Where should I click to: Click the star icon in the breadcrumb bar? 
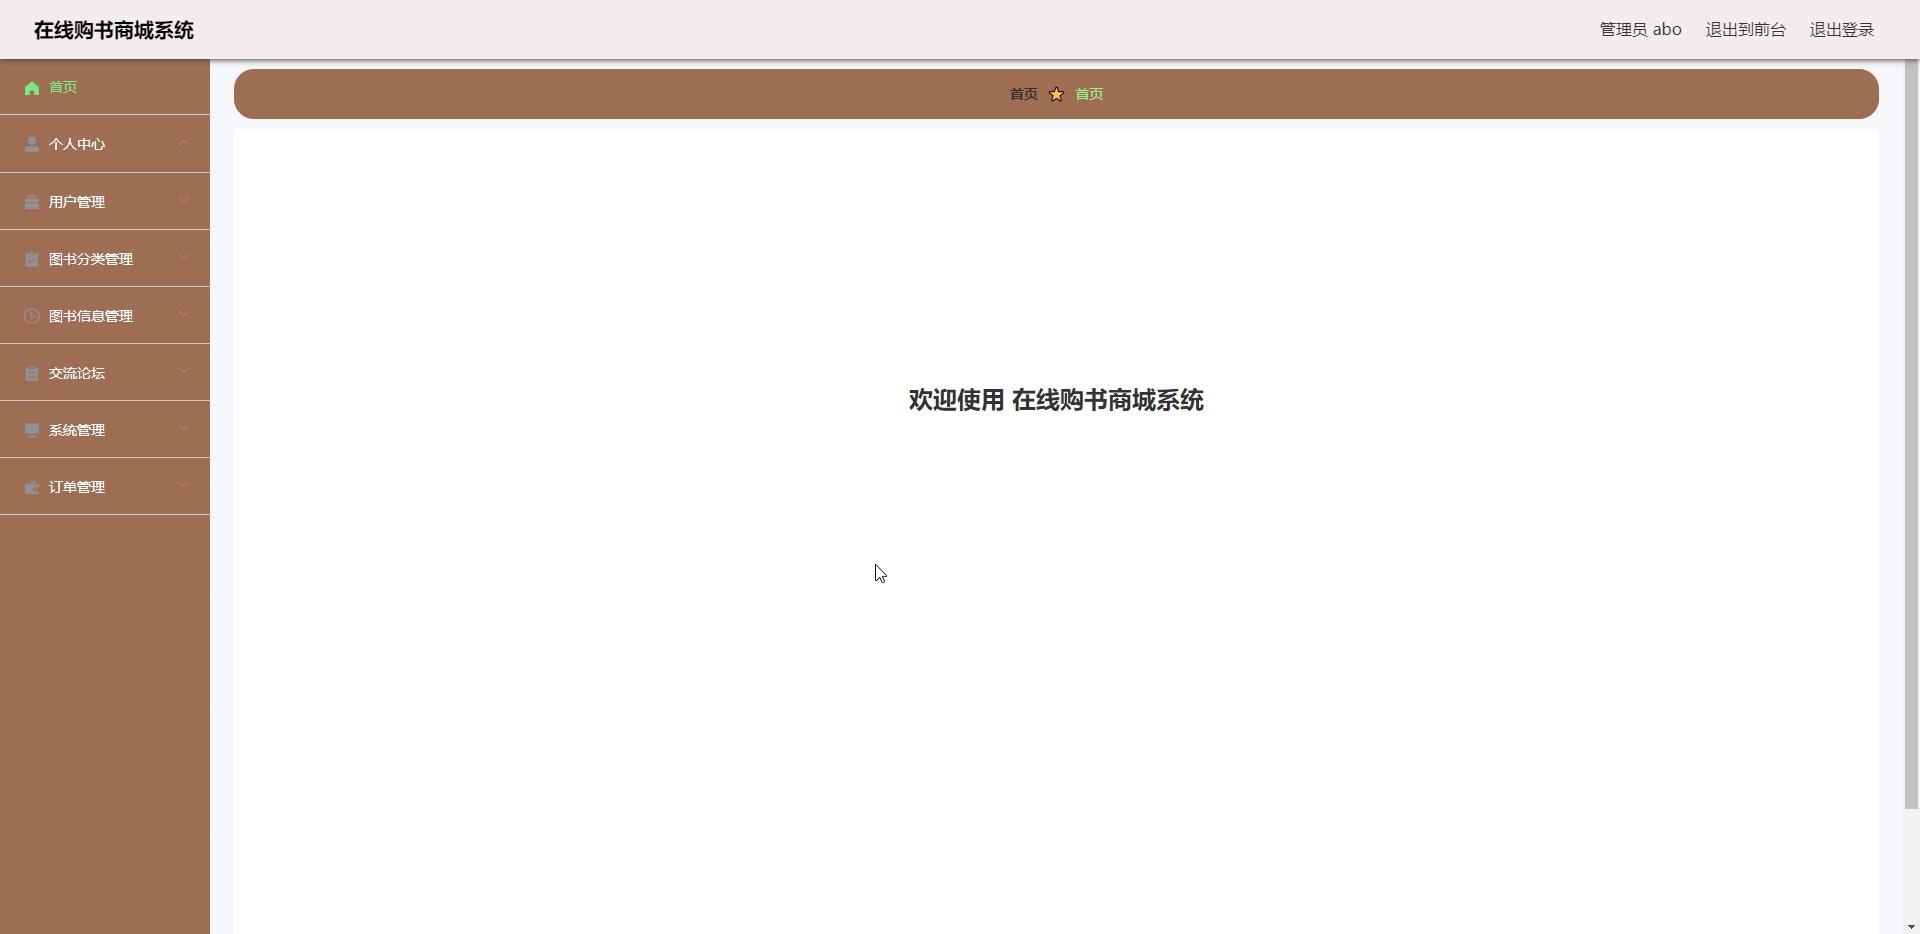coord(1056,94)
